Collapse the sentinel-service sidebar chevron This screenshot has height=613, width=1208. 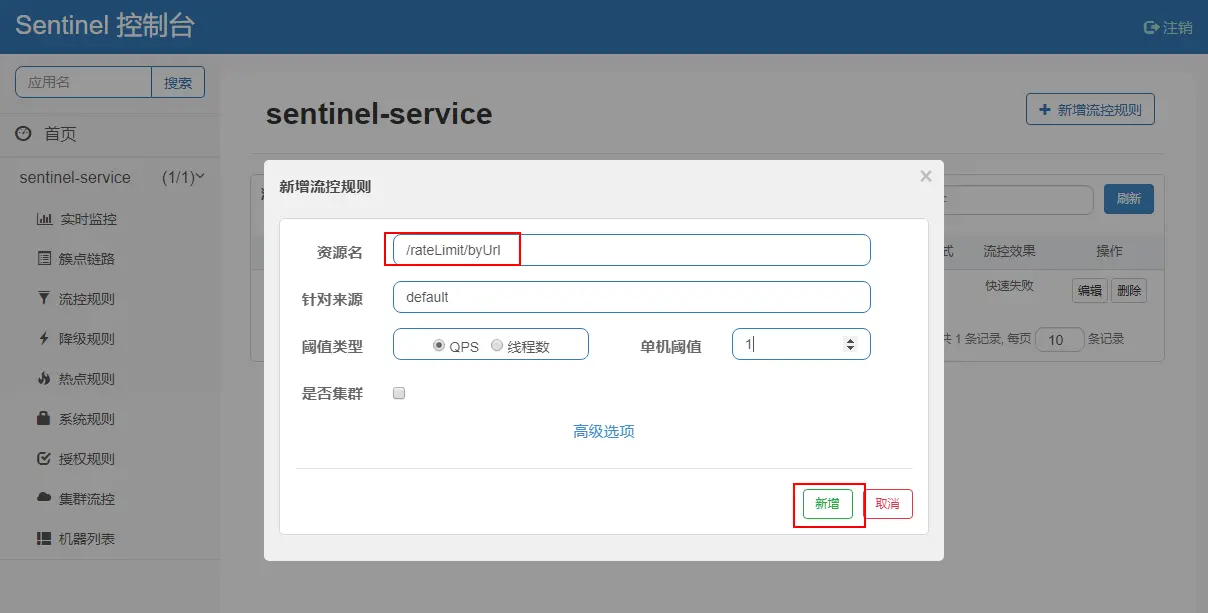click(200, 177)
